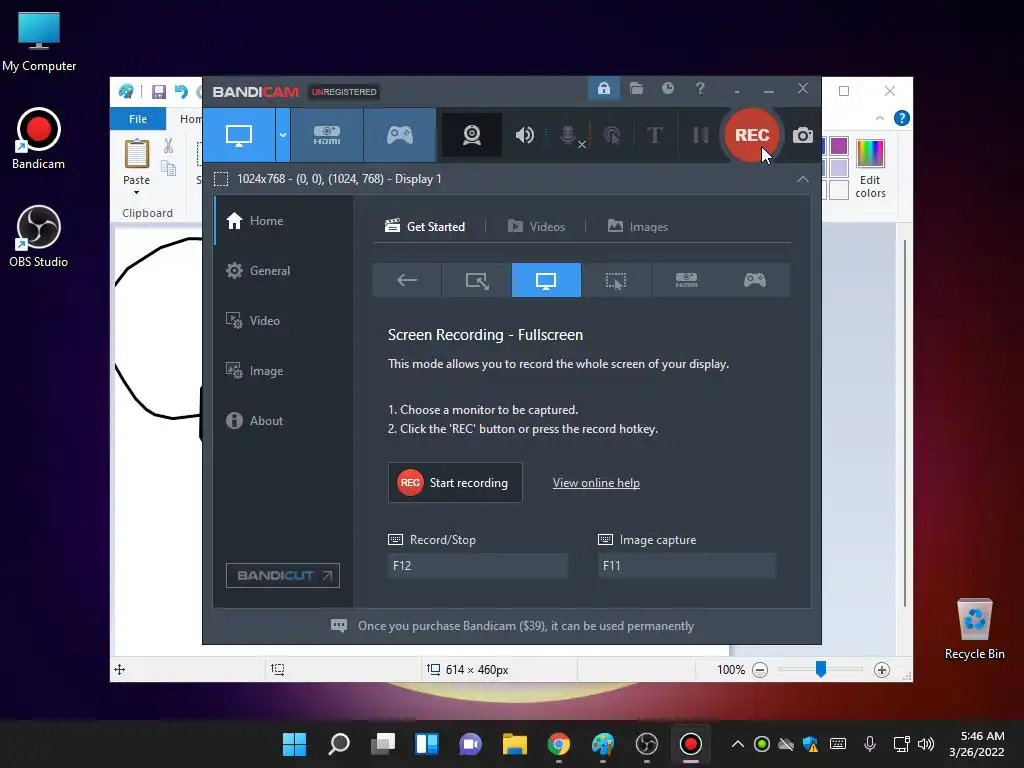This screenshot has width=1024, height=768.
Task: Click the Paint zoom slider handle
Action: click(821, 669)
